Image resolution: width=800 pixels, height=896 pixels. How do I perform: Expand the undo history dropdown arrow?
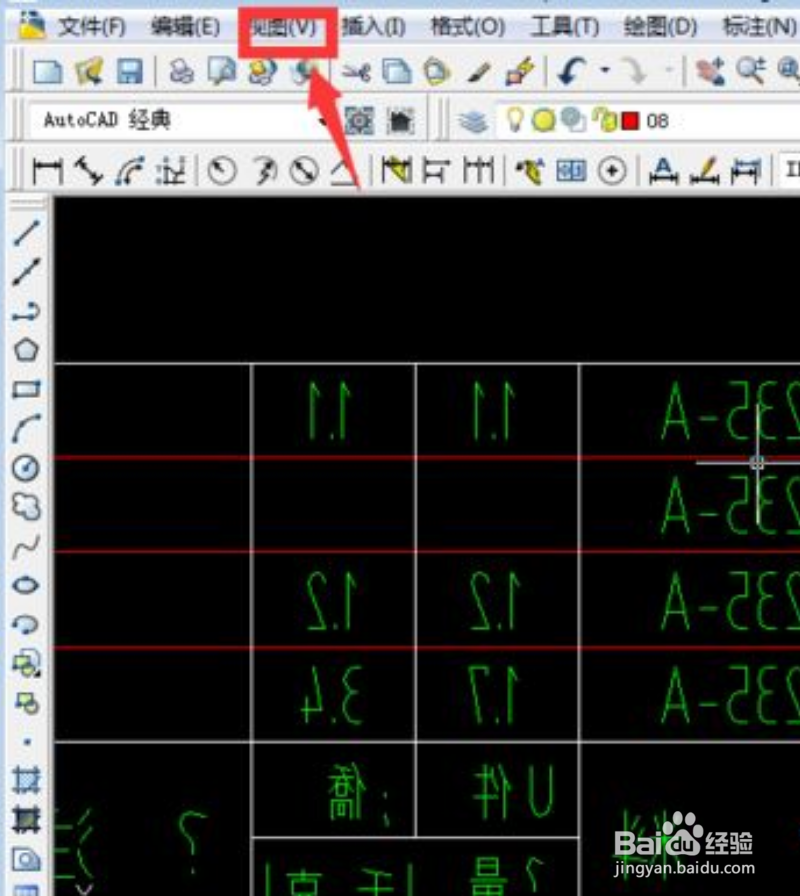pos(605,71)
